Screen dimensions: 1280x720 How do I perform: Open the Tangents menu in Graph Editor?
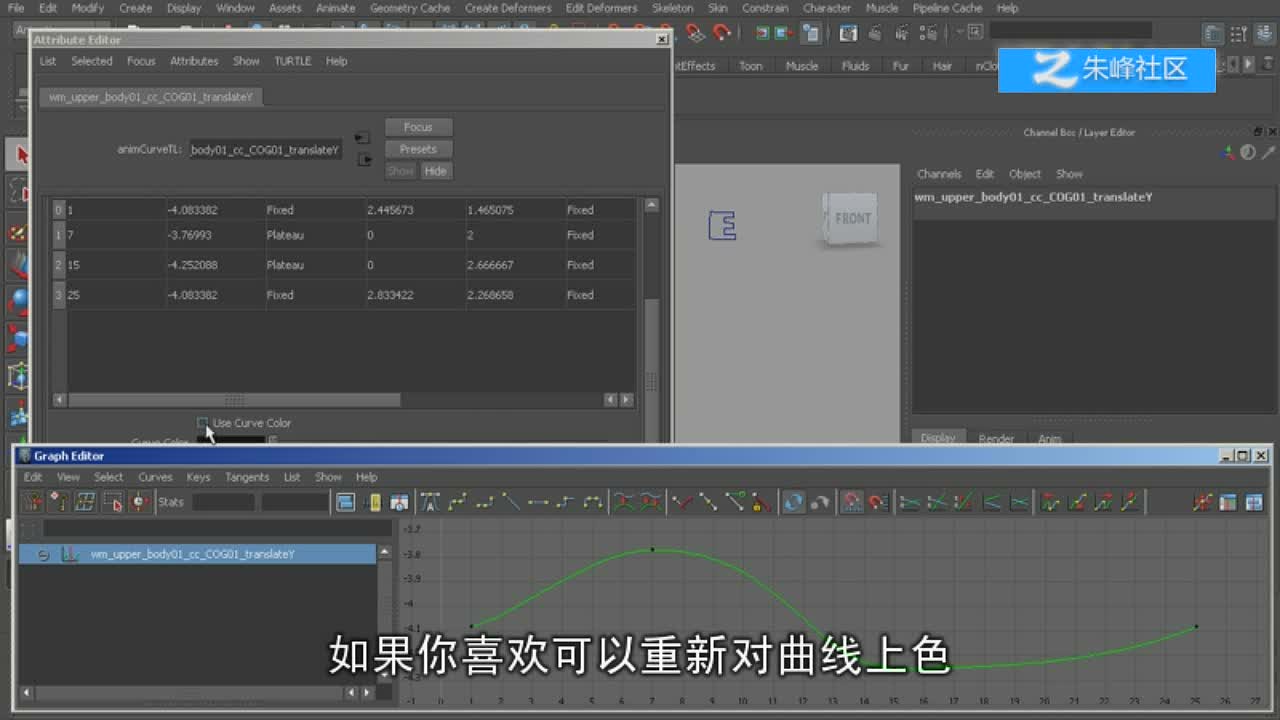[247, 477]
